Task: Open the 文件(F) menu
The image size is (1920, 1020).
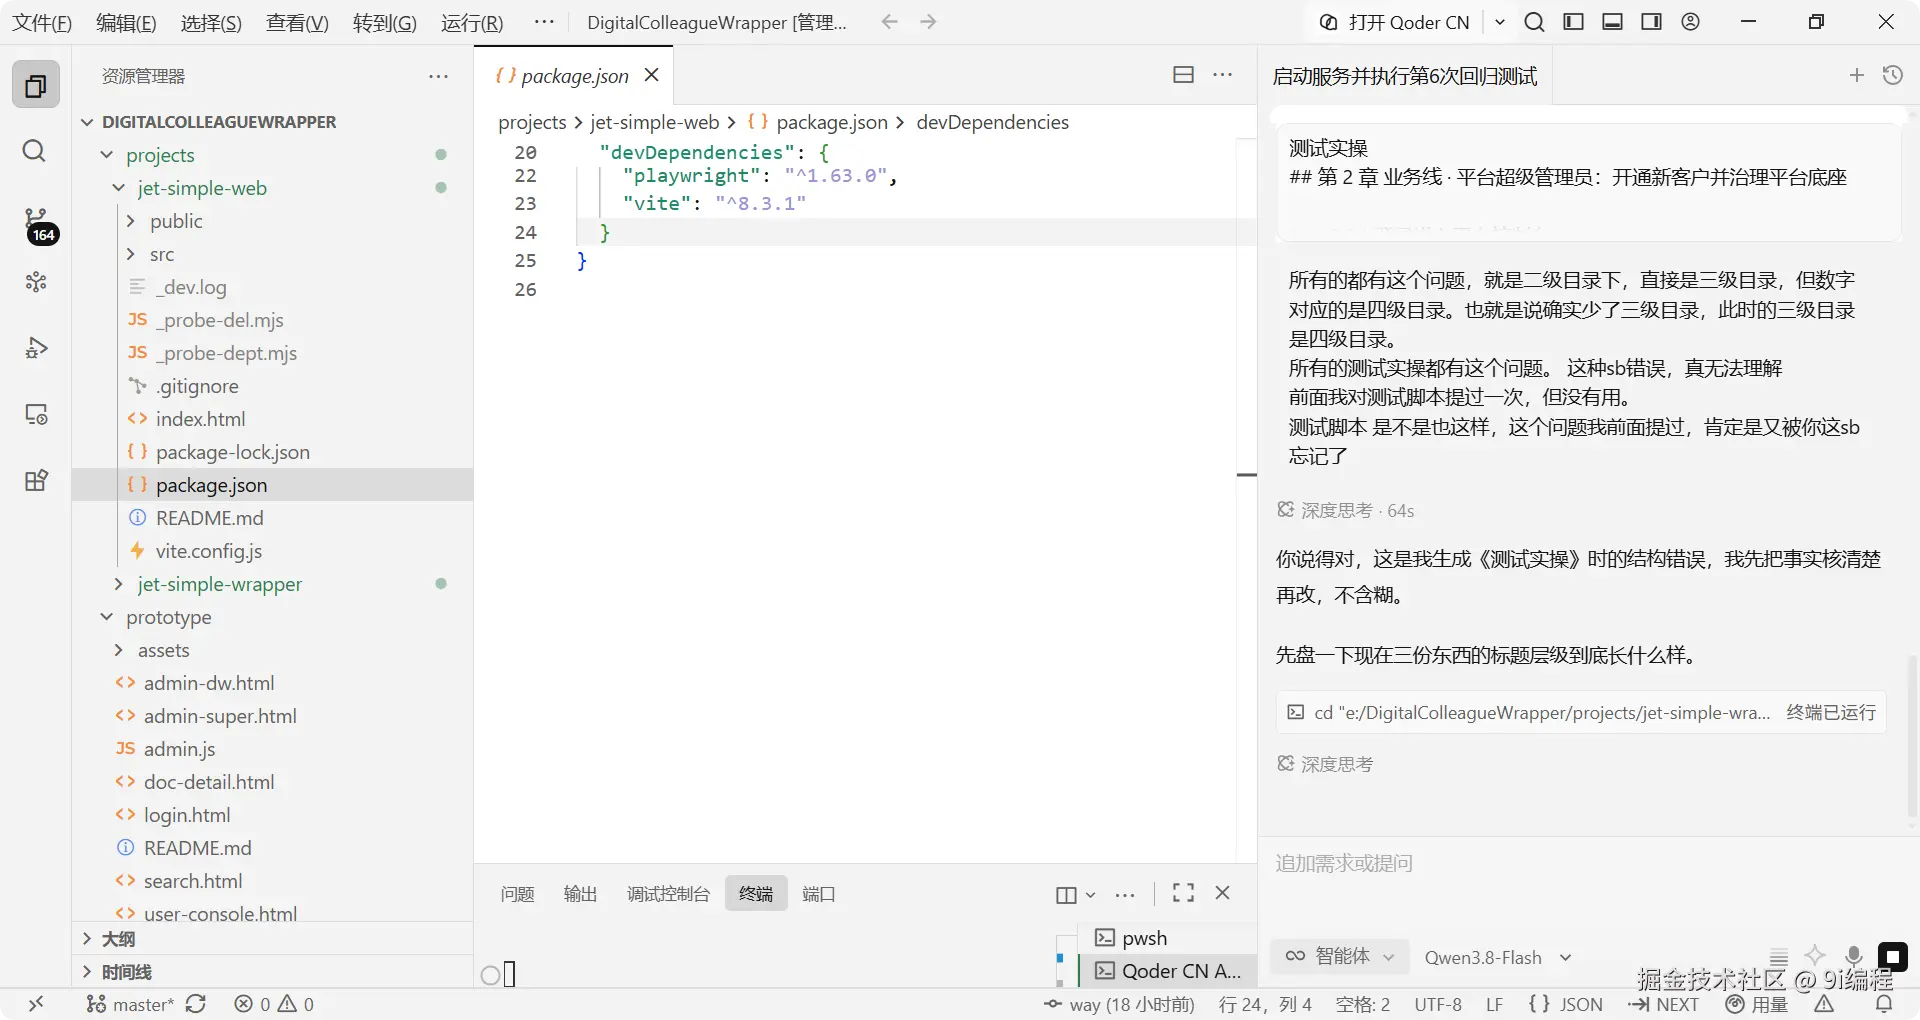Action: [41, 22]
